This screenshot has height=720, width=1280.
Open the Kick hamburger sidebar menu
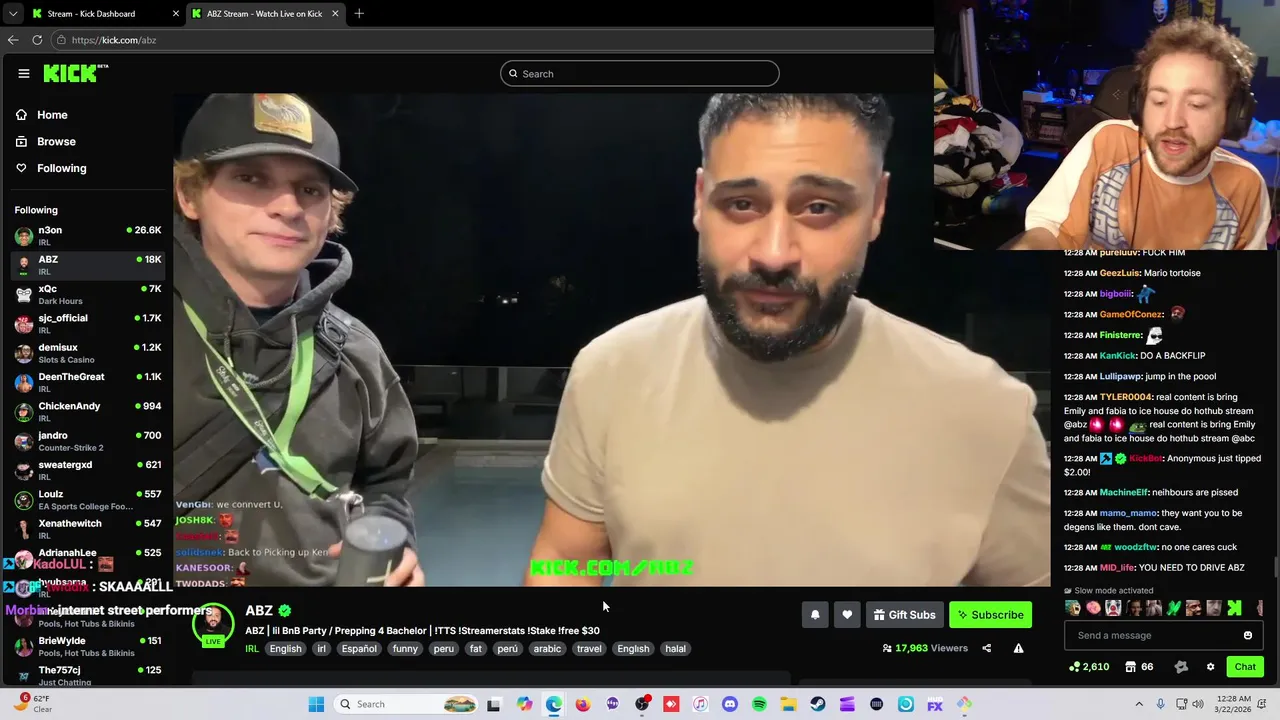(x=24, y=73)
